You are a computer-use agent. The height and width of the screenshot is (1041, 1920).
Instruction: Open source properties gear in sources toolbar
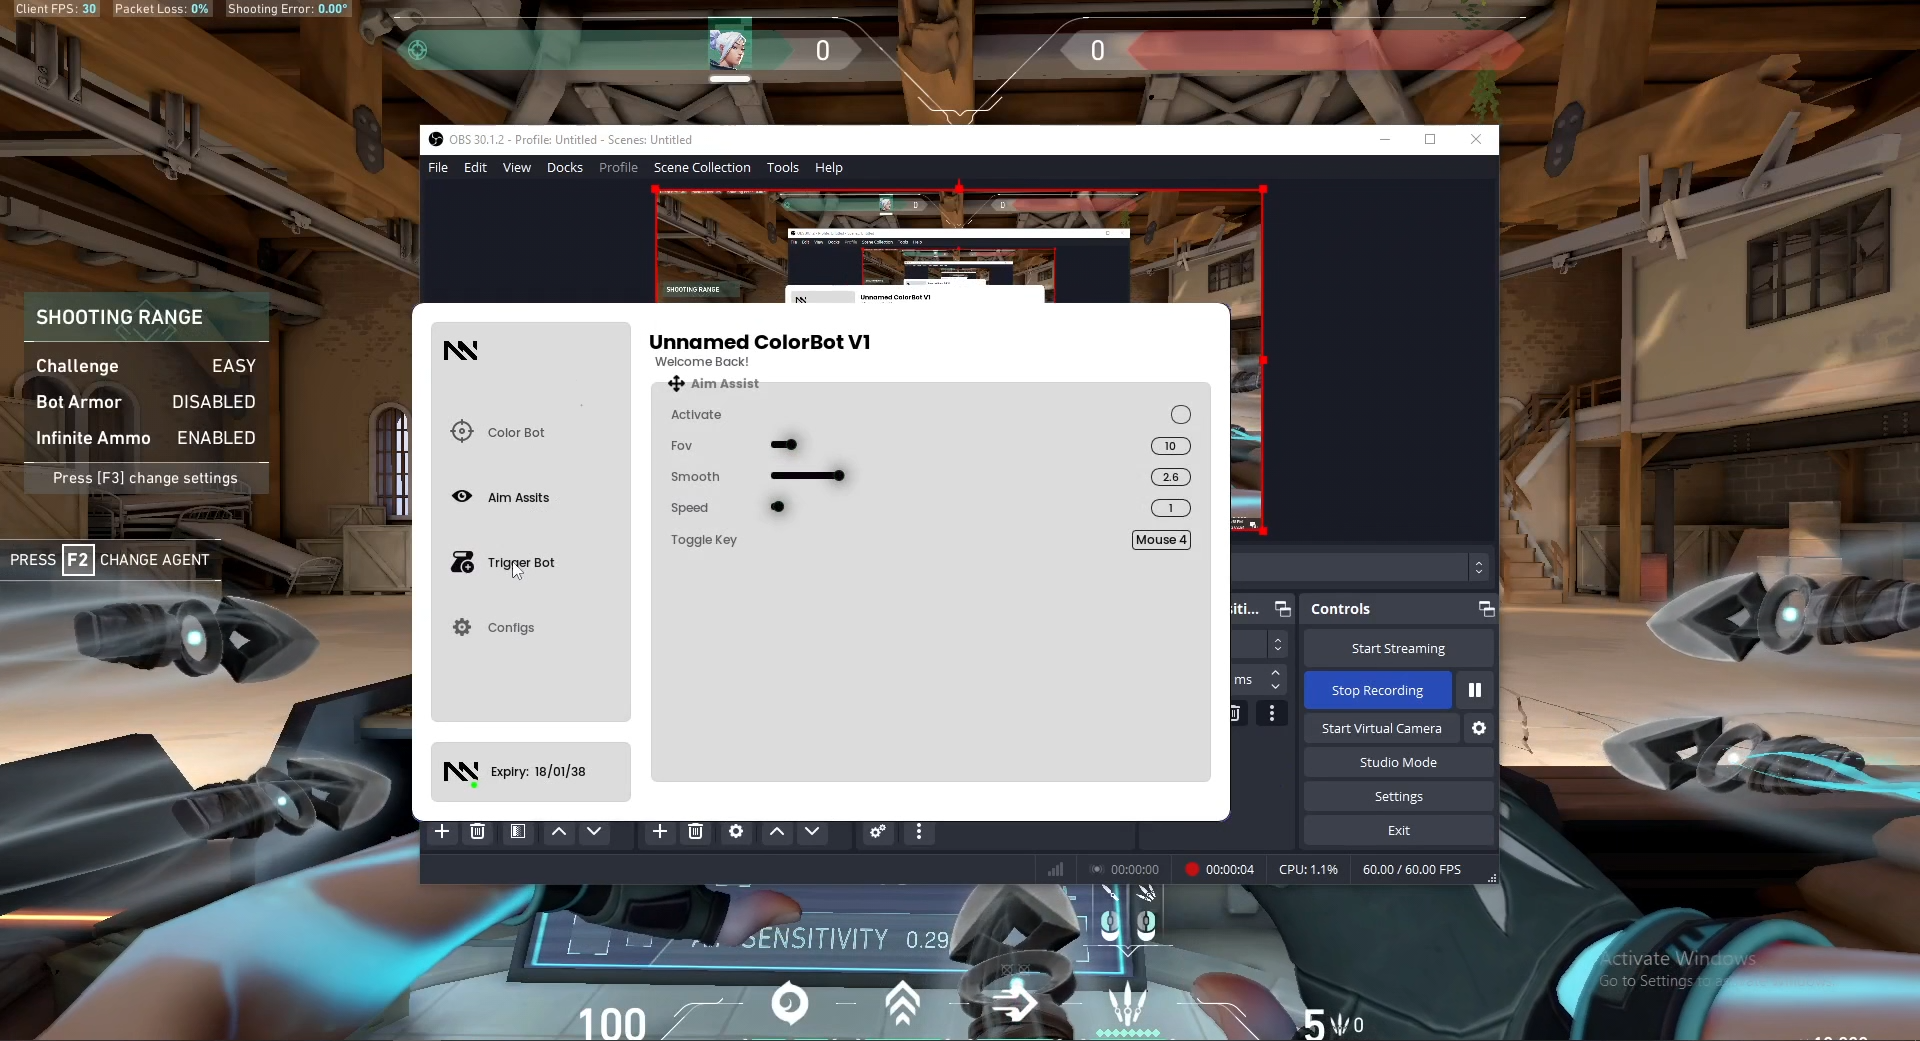(736, 831)
